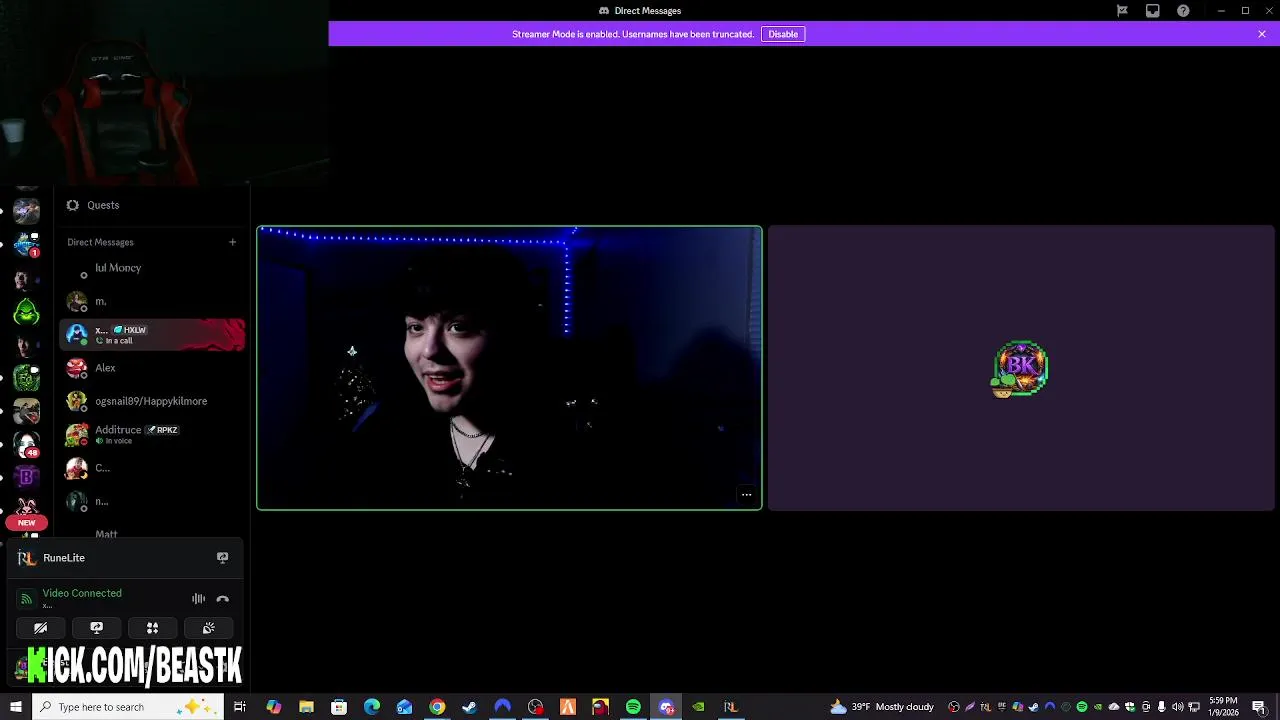Open File Explorer from the taskbar
Viewport: 1280px width, 720px height.
[x=306, y=707]
